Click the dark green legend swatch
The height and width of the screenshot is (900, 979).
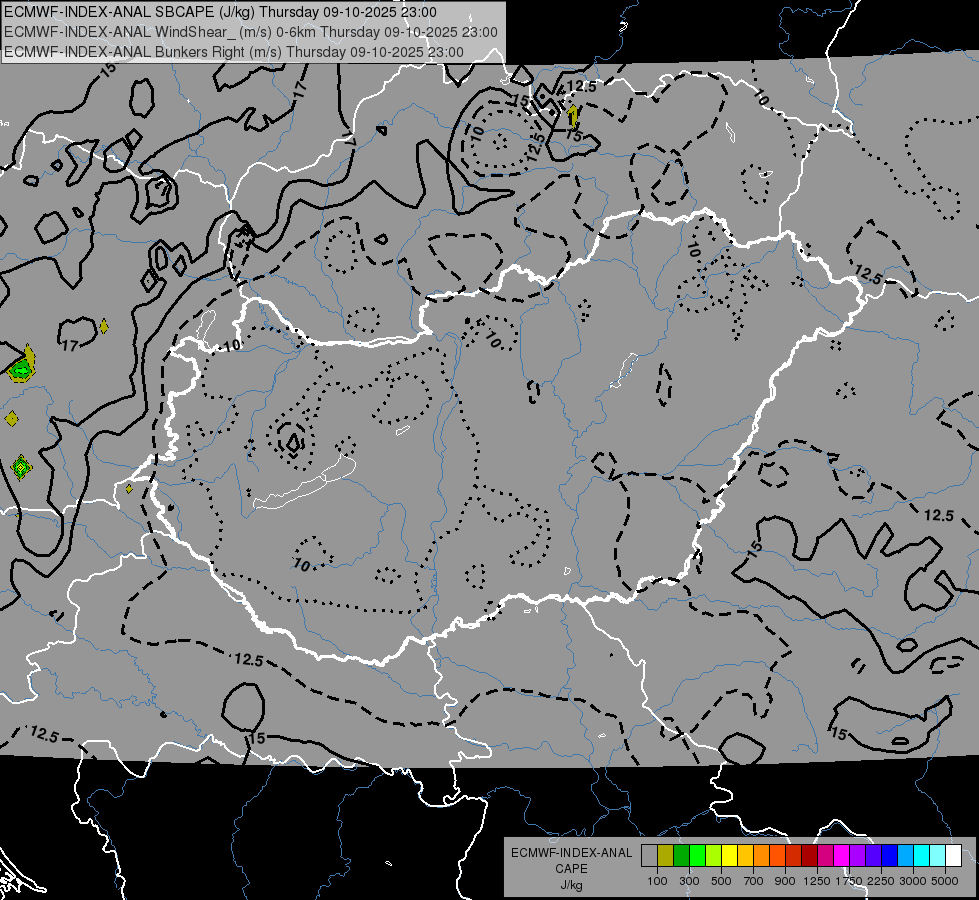681,855
